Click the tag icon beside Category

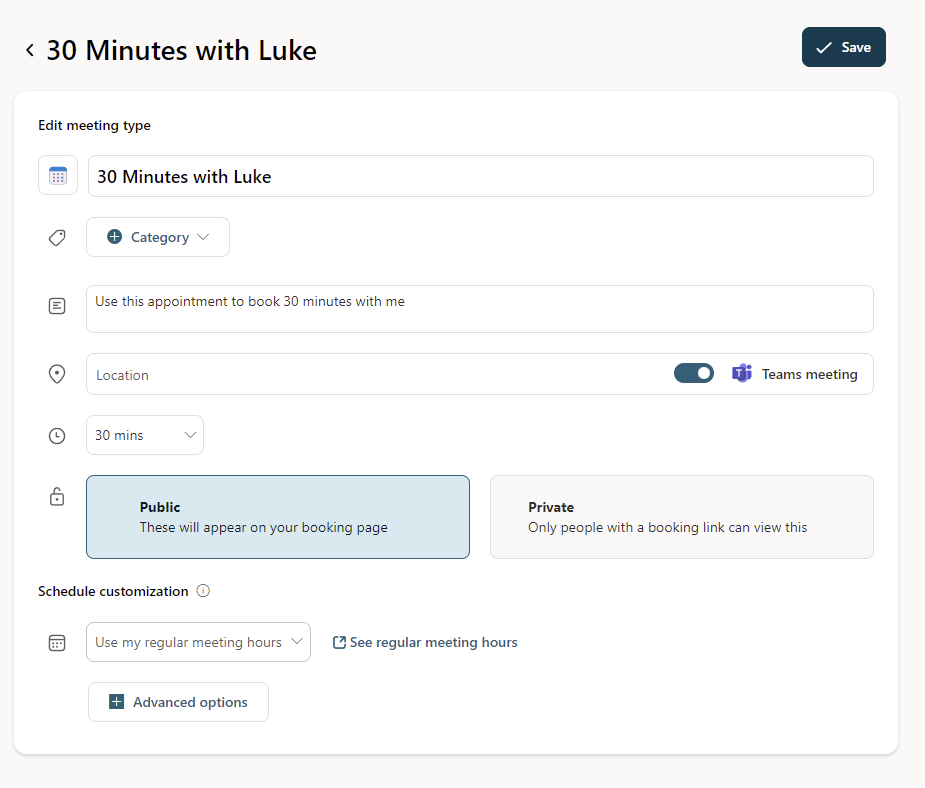point(57,238)
